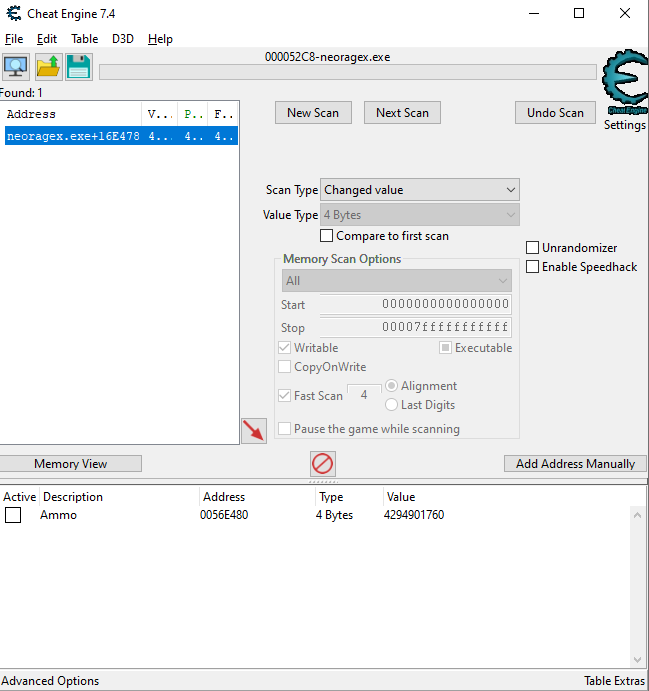The image size is (649, 691).
Task: Click address list scrollbar up arrow
Action: [638, 515]
